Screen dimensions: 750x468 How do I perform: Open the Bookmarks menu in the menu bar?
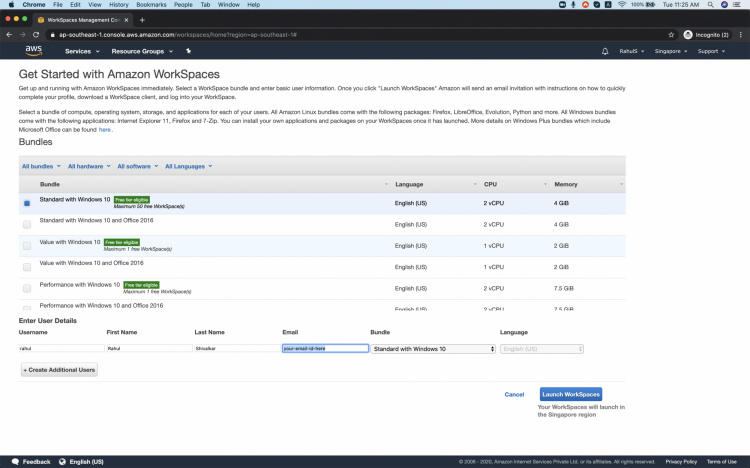pyautogui.click(x=151, y=5)
